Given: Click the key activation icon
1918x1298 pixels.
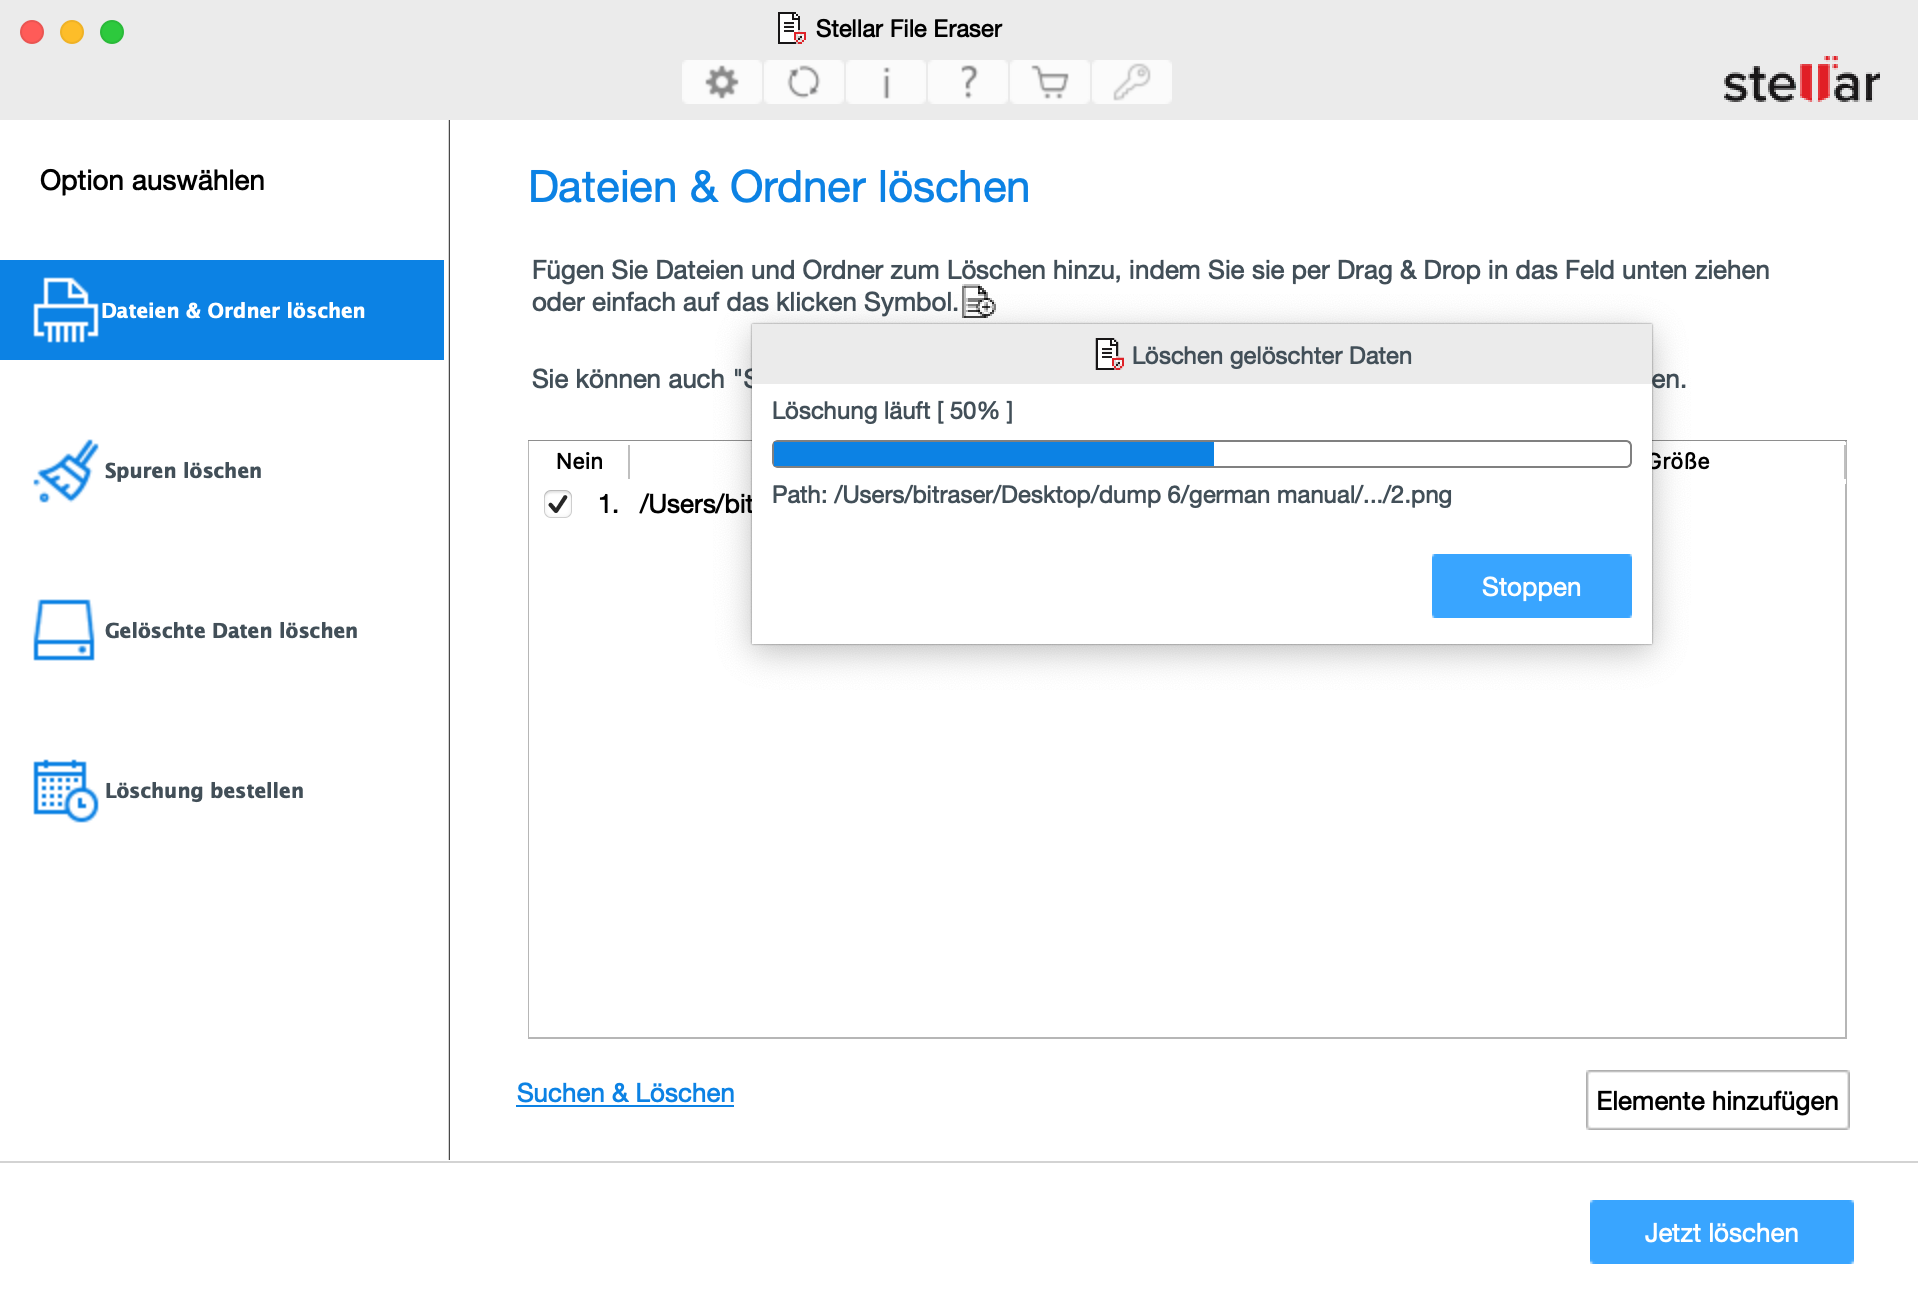Looking at the screenshot, I should [x=1131, y=82].
